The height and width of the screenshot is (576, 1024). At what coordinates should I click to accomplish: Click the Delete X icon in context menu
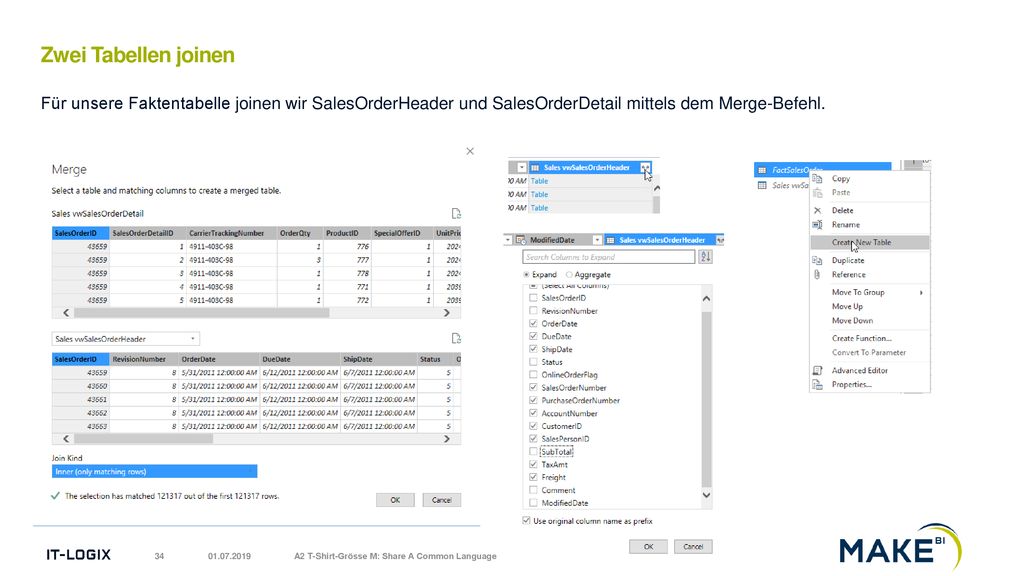point(817,210)
